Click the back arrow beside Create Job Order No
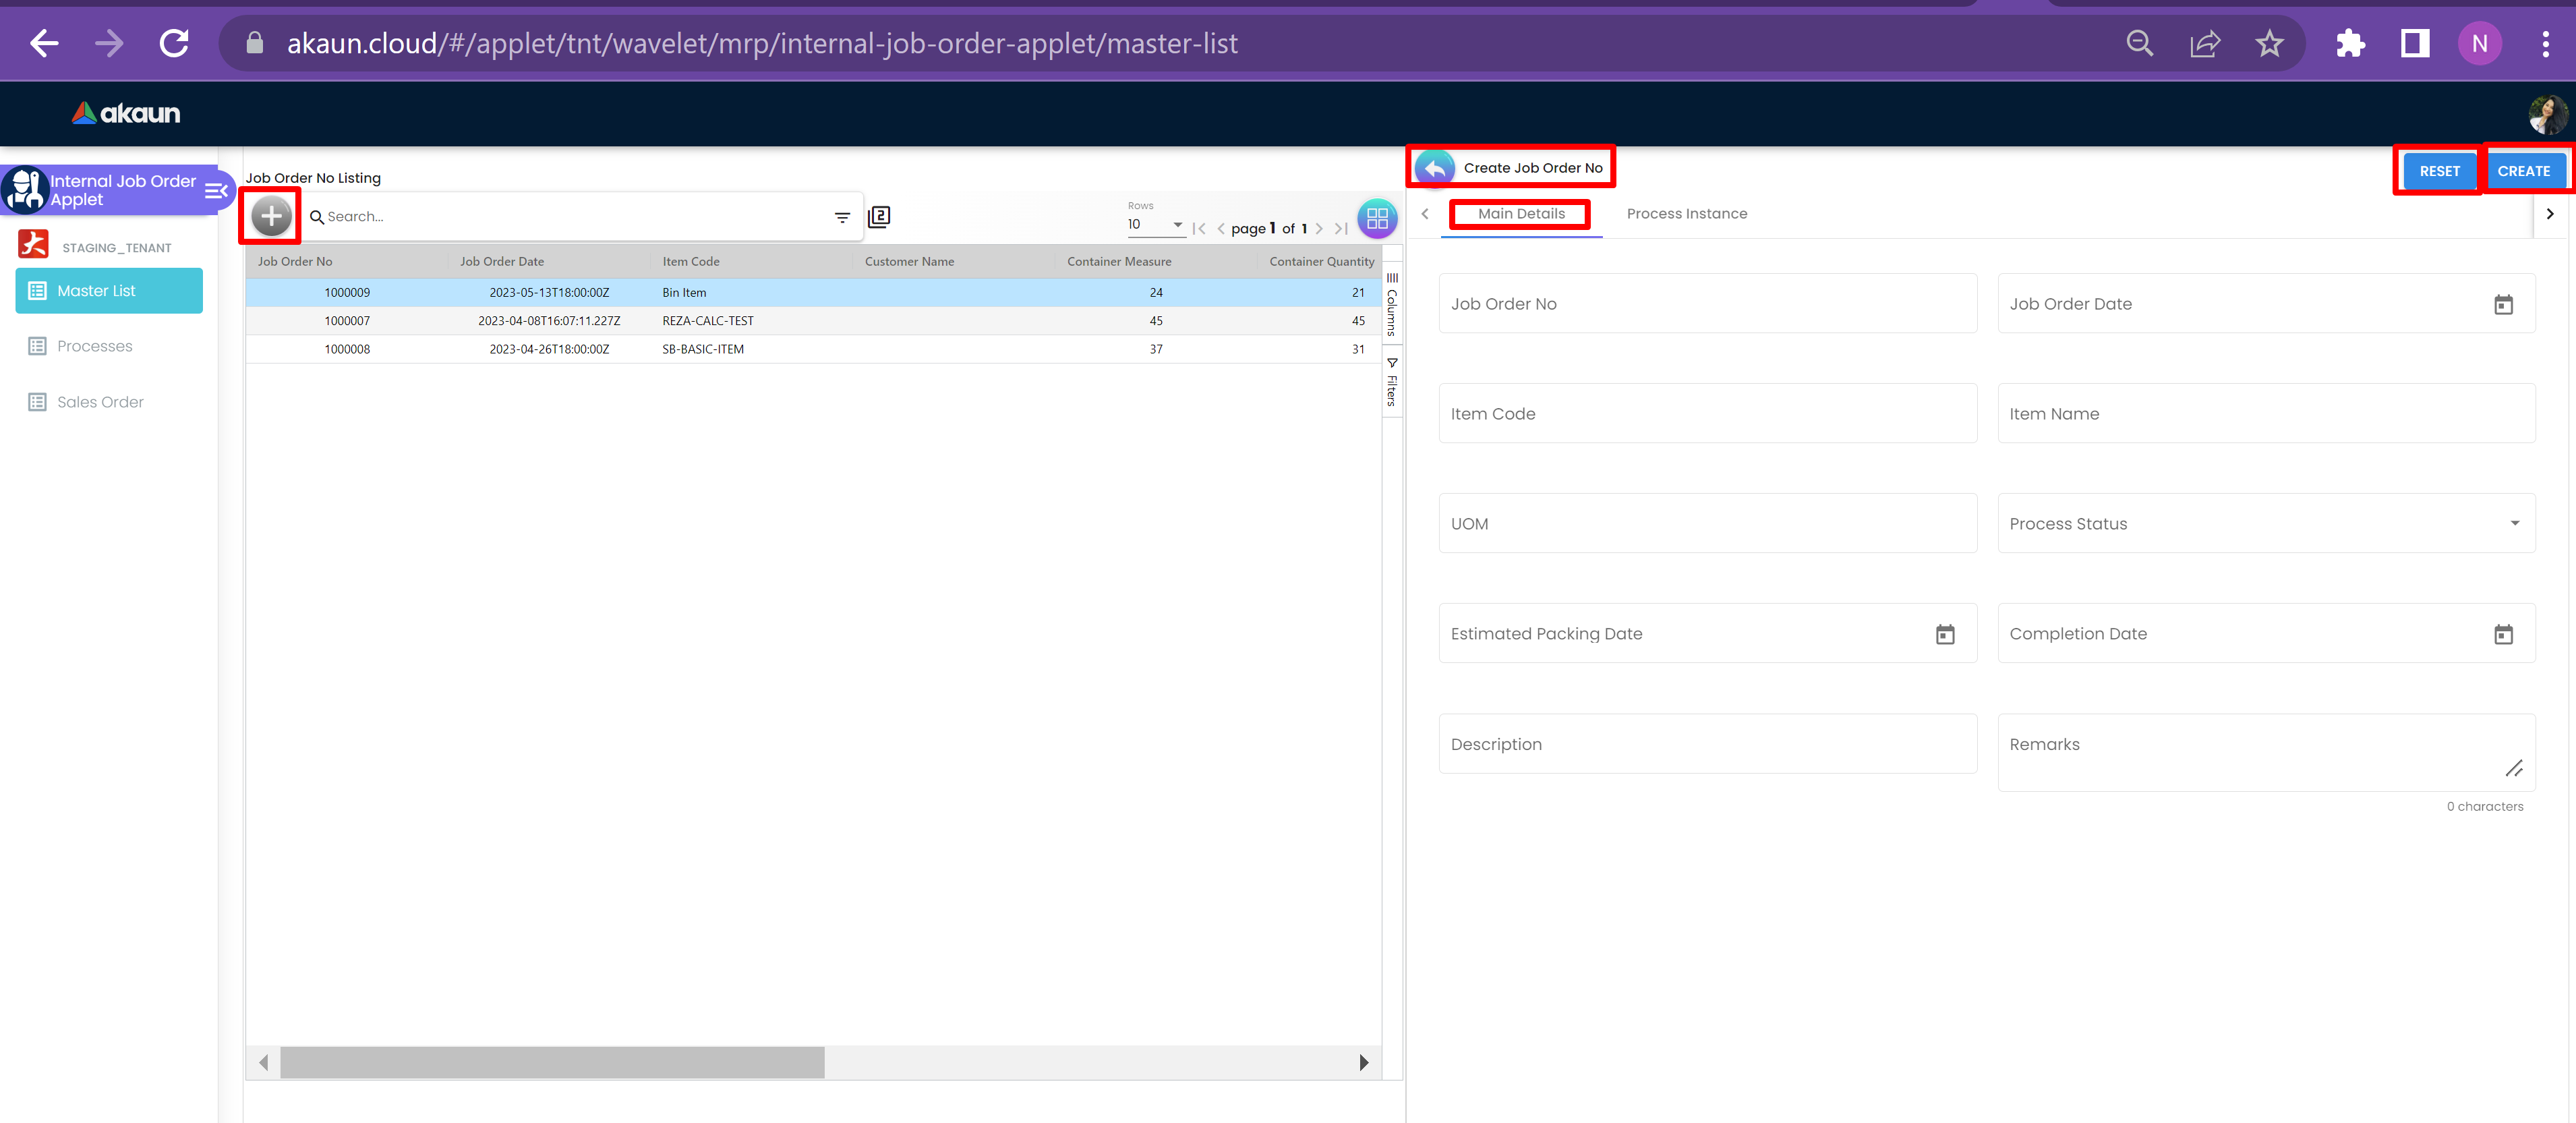2576x1123 pixels. (x=1435, y=168)
